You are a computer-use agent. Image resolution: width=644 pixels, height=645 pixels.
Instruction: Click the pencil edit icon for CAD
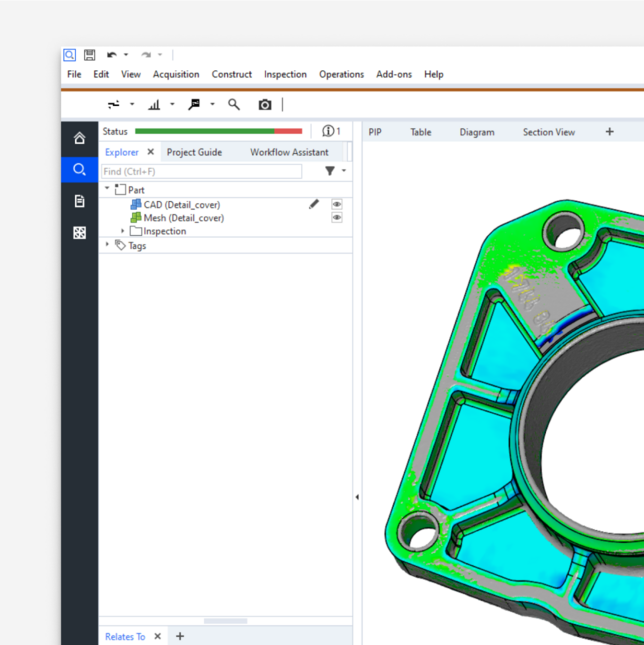click(314, 204)
